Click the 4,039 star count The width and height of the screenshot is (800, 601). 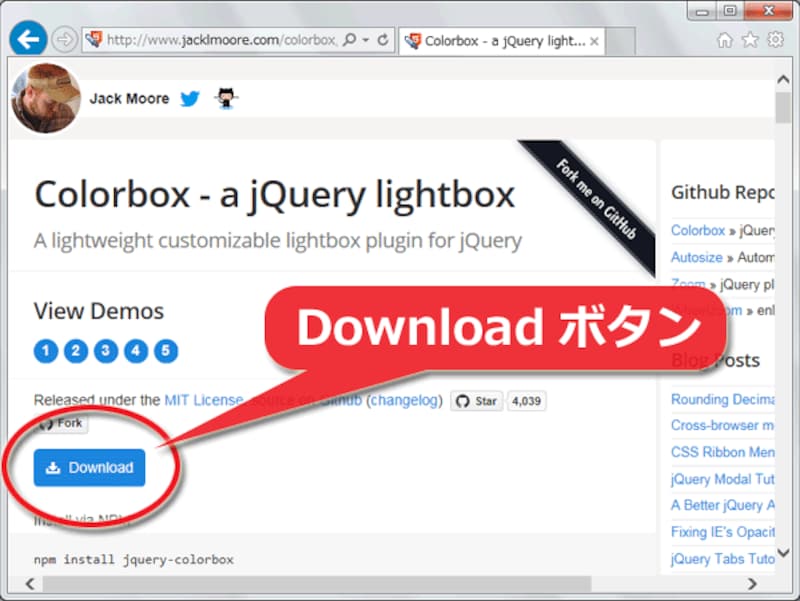(526, 401)
